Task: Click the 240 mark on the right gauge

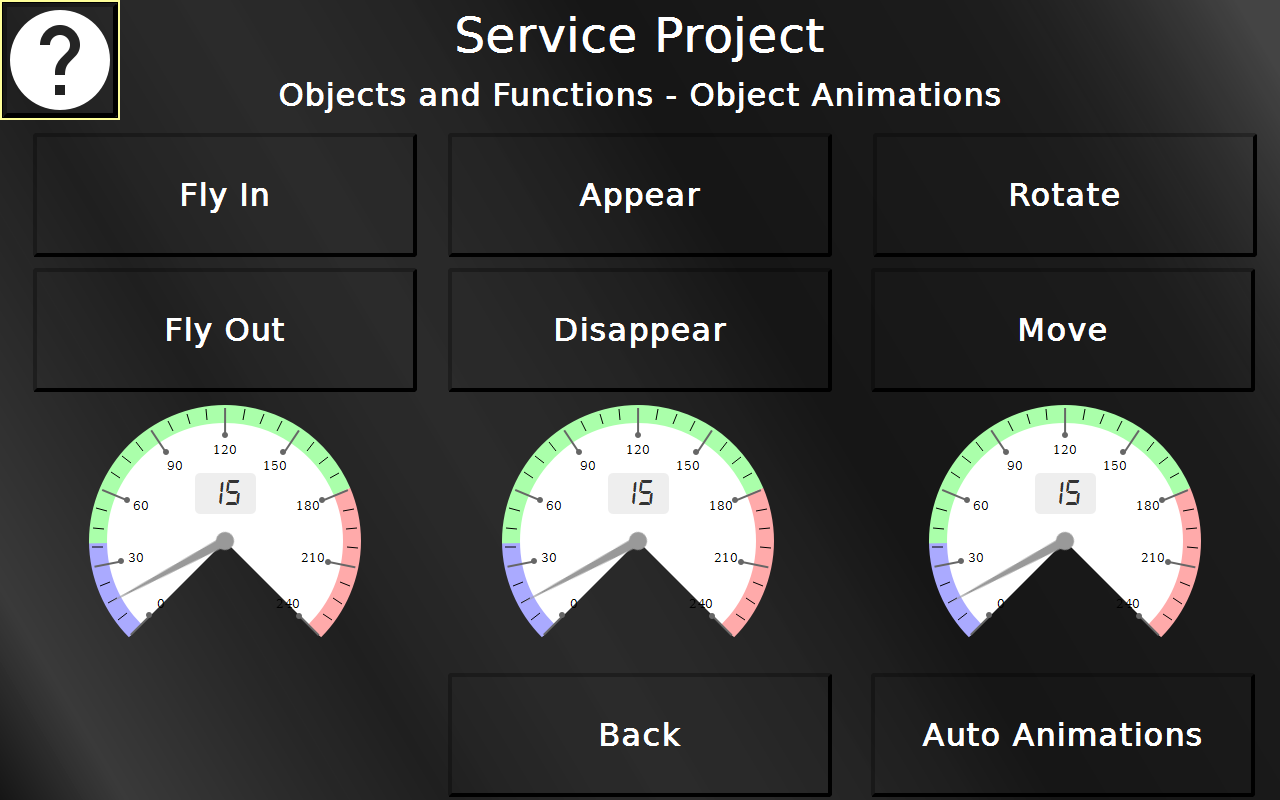Action: click(1127, 604)
